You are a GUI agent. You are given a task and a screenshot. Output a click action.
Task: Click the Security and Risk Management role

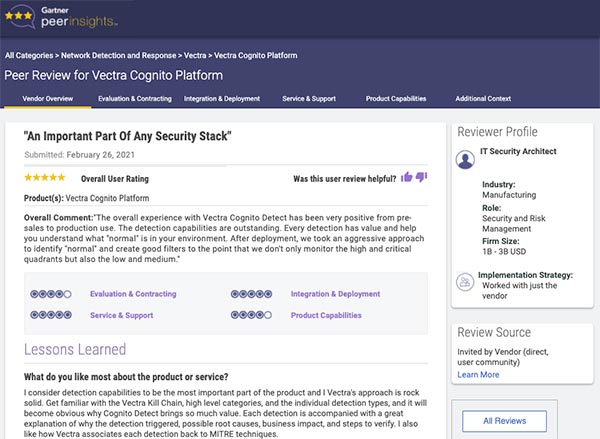(514, 224)
